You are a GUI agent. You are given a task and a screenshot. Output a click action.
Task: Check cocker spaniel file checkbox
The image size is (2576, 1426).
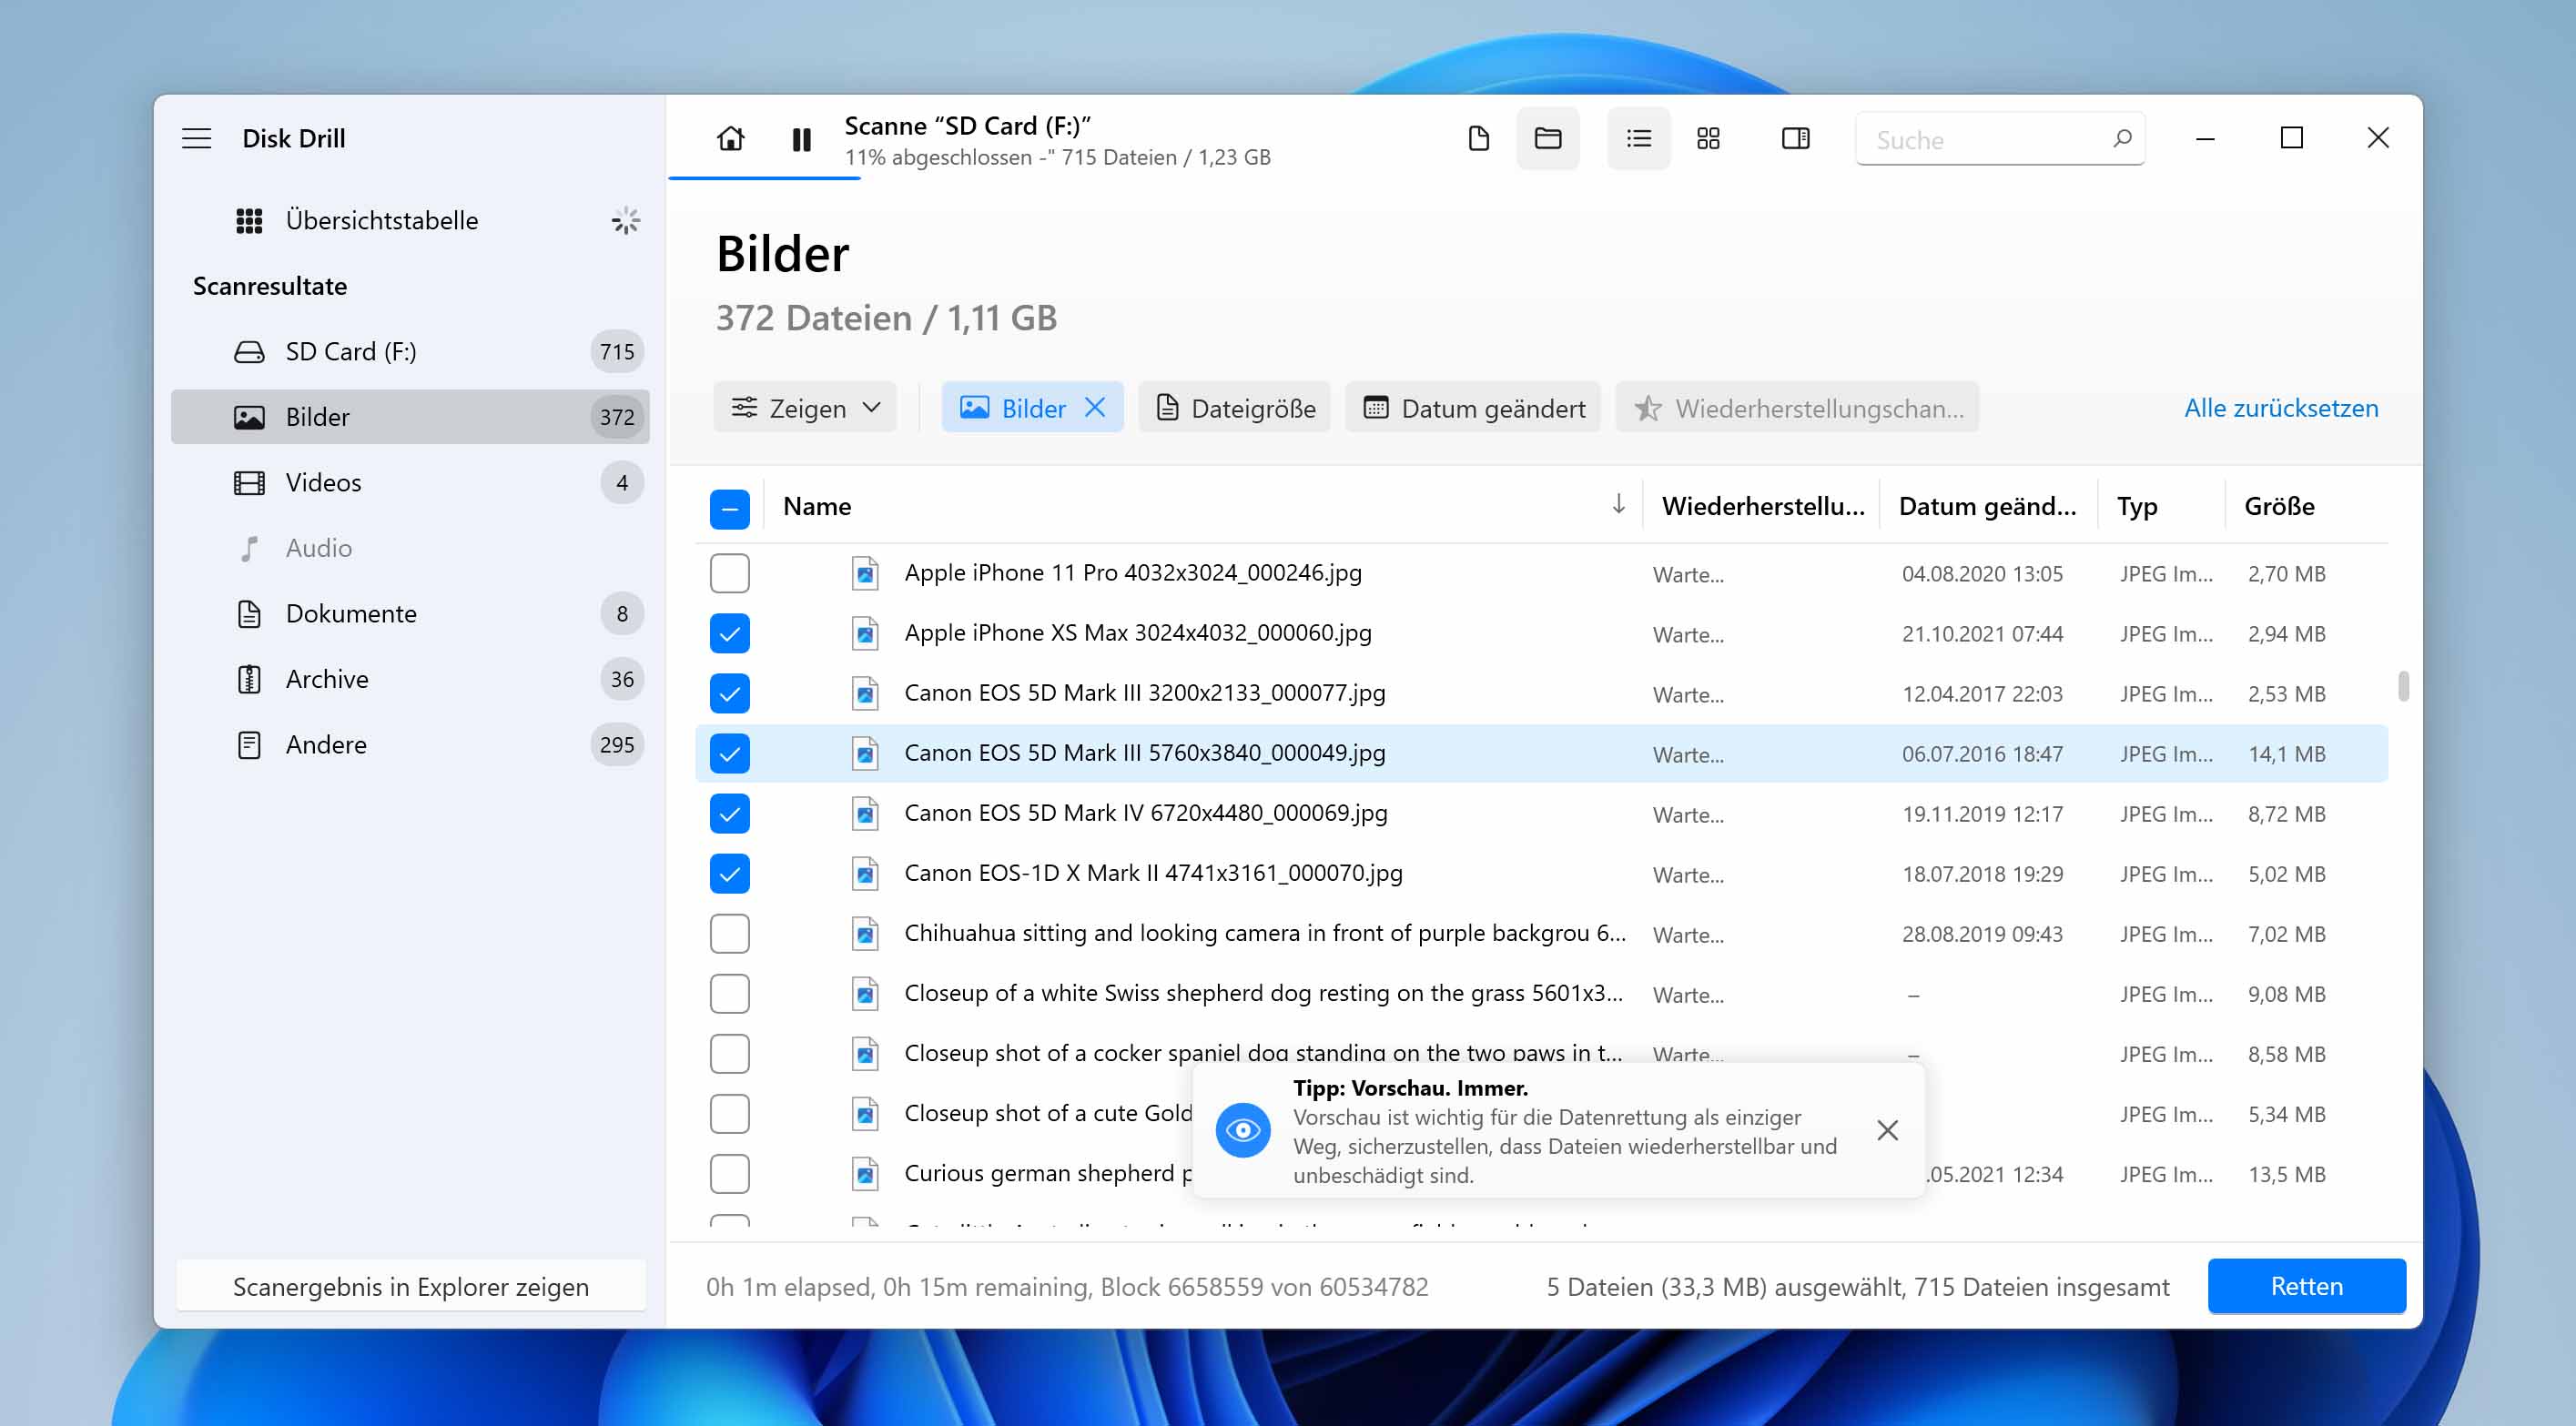[729, 1053]
